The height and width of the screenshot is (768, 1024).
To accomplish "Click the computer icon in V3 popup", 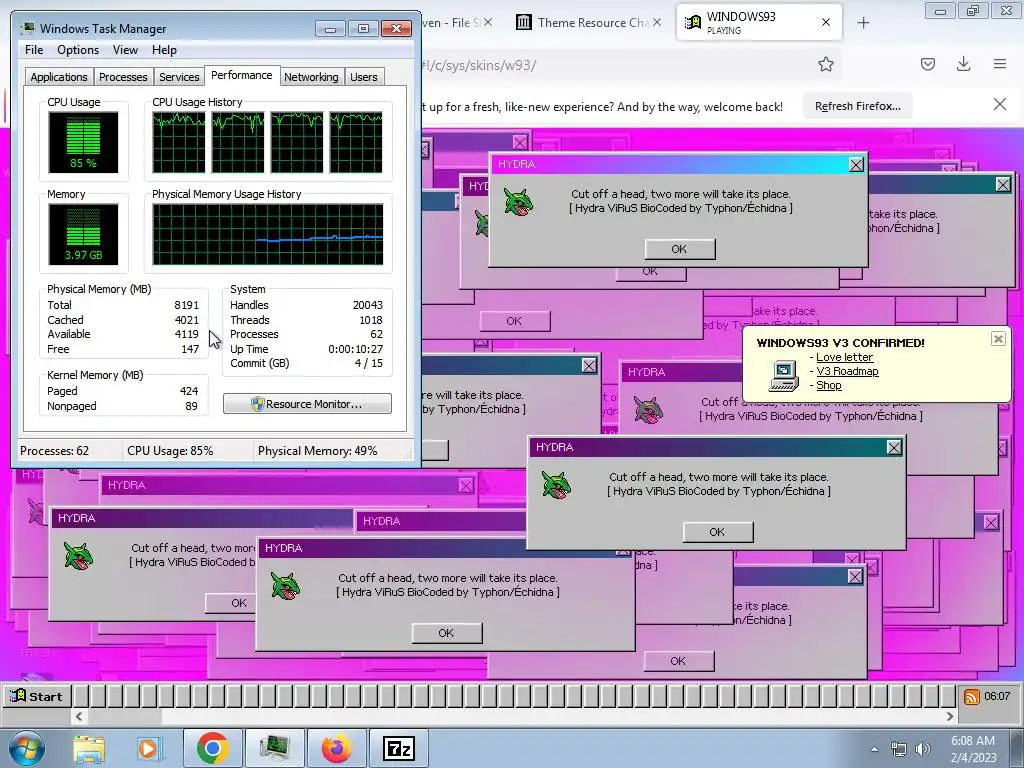I will click(x=784, y=376).
